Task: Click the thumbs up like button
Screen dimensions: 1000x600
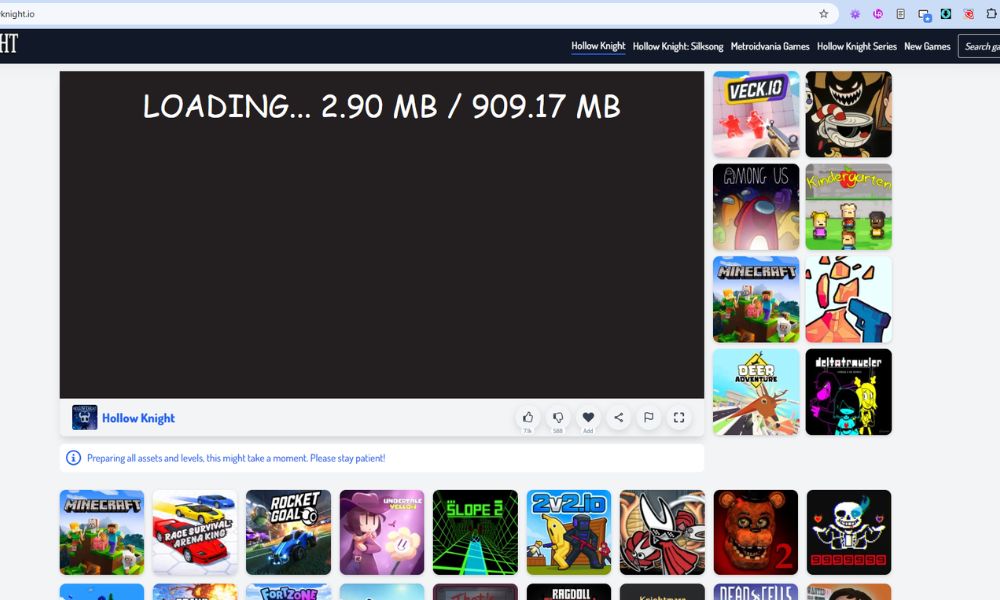Action: pos(527,417)
